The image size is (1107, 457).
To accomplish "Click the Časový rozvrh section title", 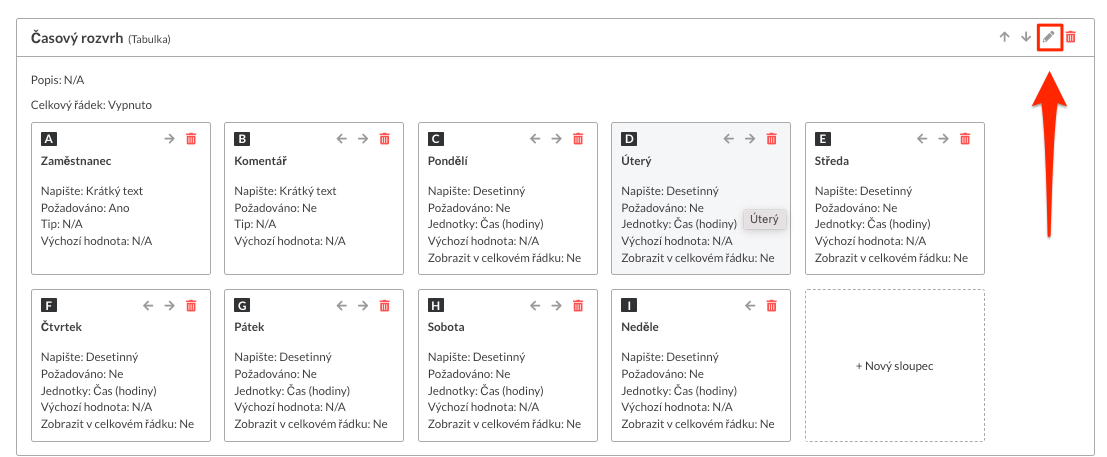I will tap(76, 38).
